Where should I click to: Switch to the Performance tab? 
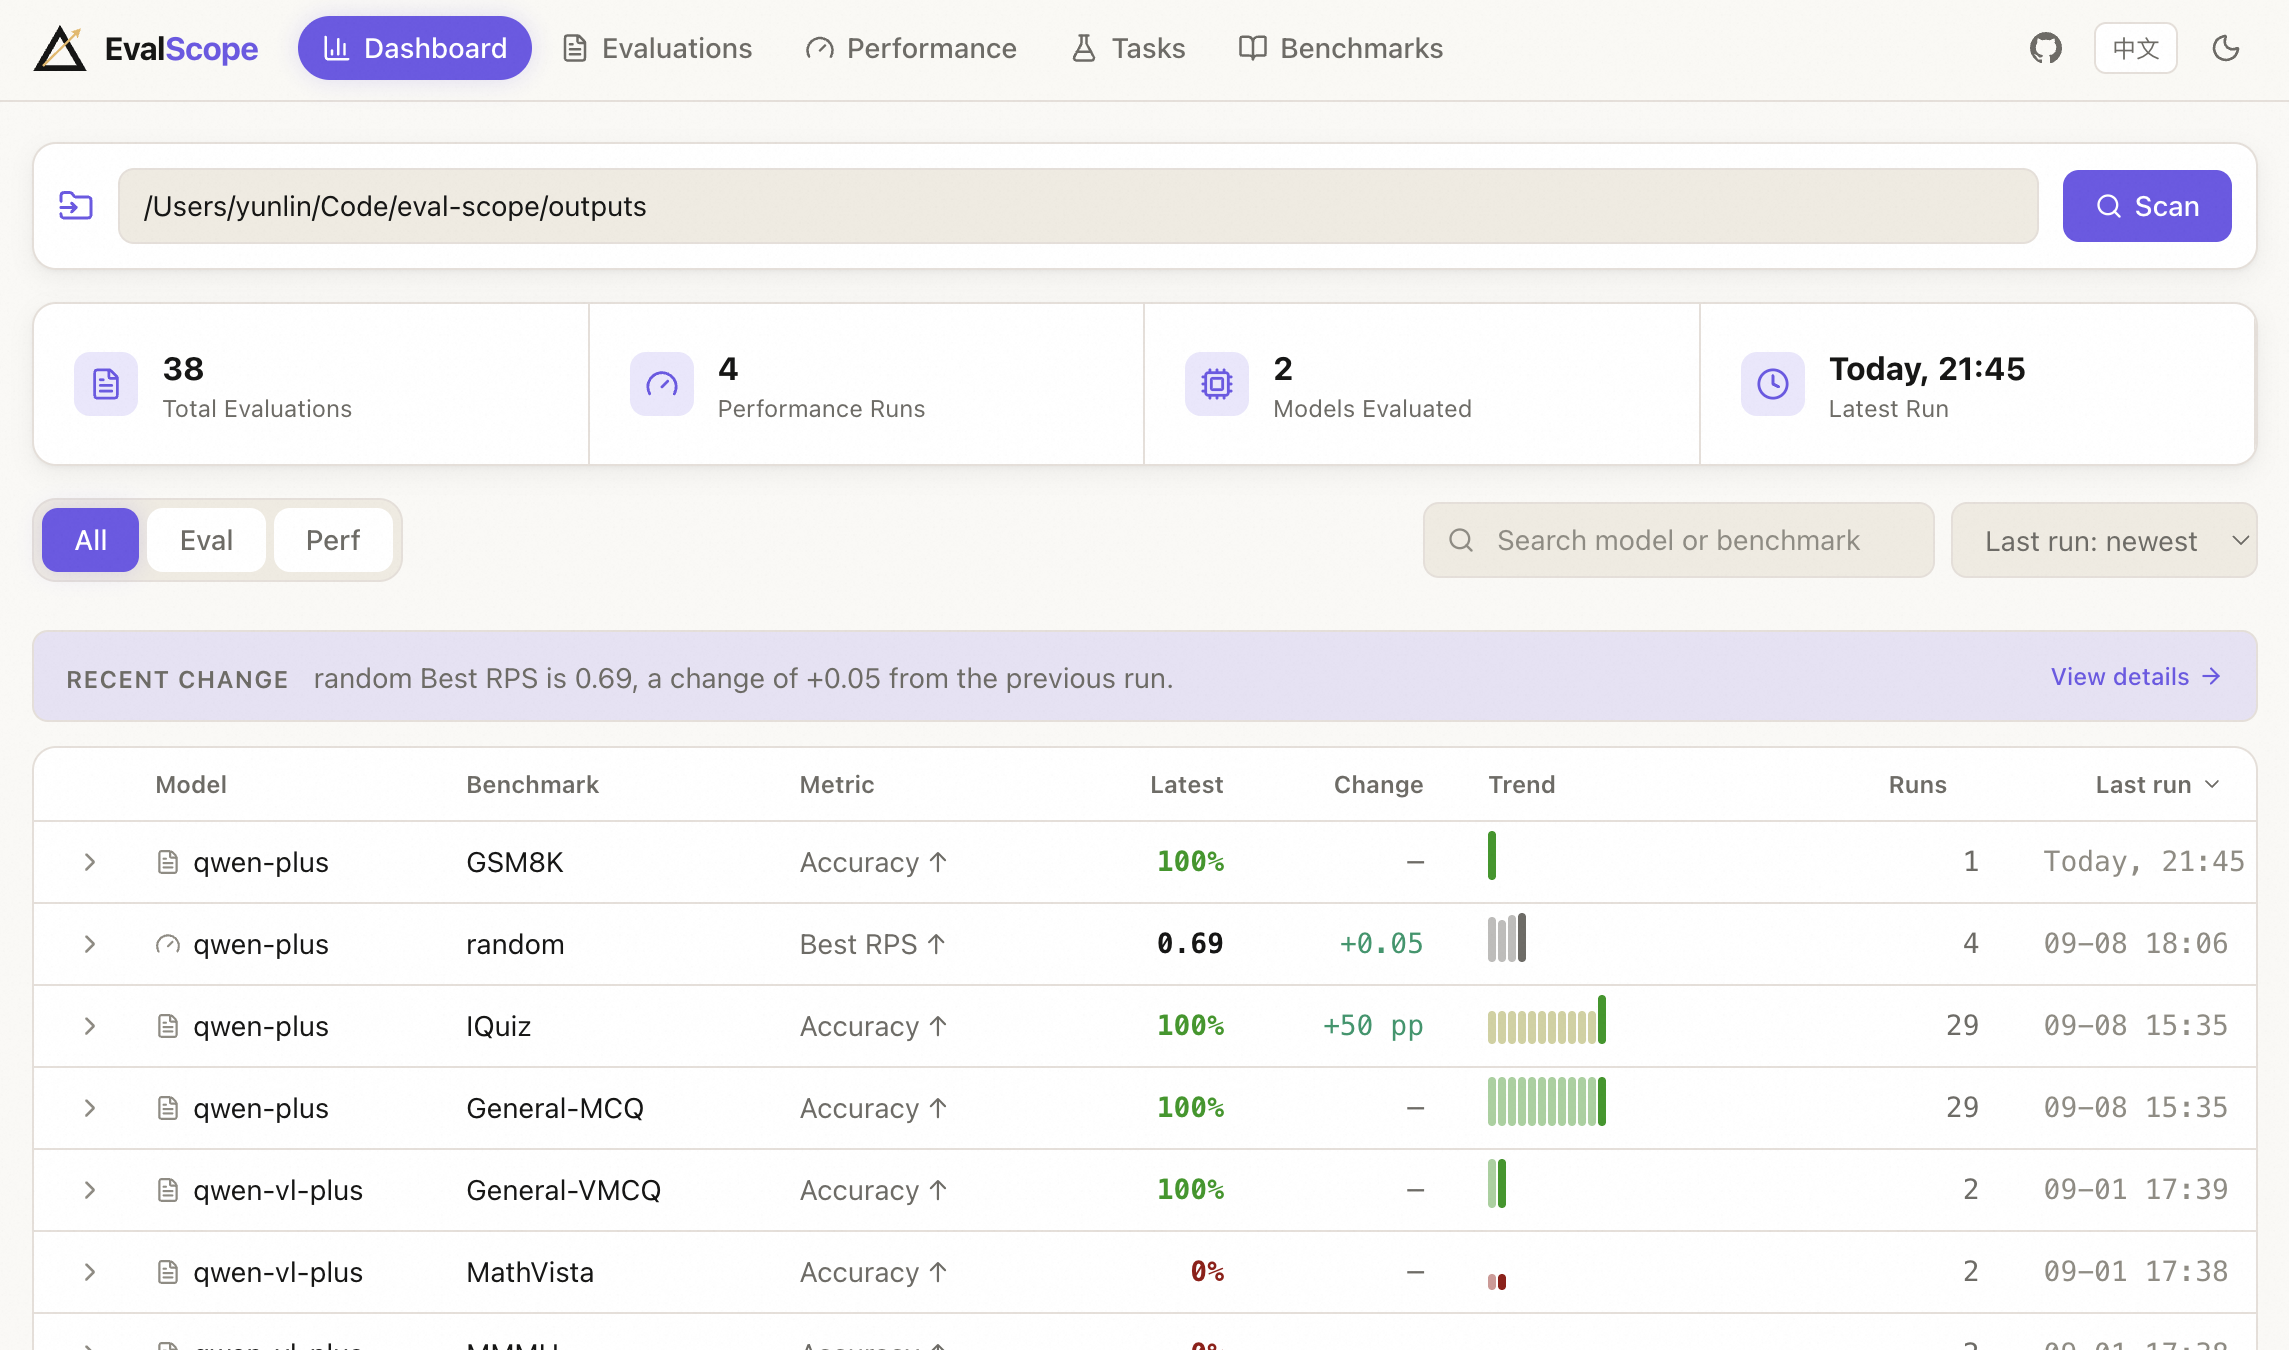911,48
